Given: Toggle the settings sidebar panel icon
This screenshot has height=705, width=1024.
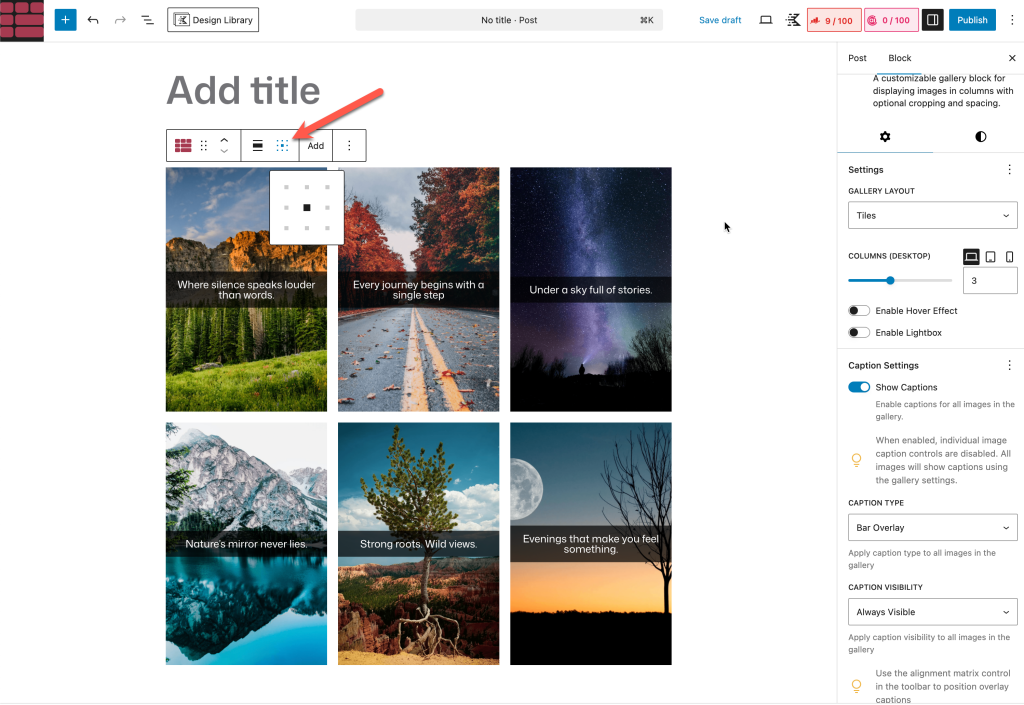Looking at the screenshot, I should [x=932, y=20].
